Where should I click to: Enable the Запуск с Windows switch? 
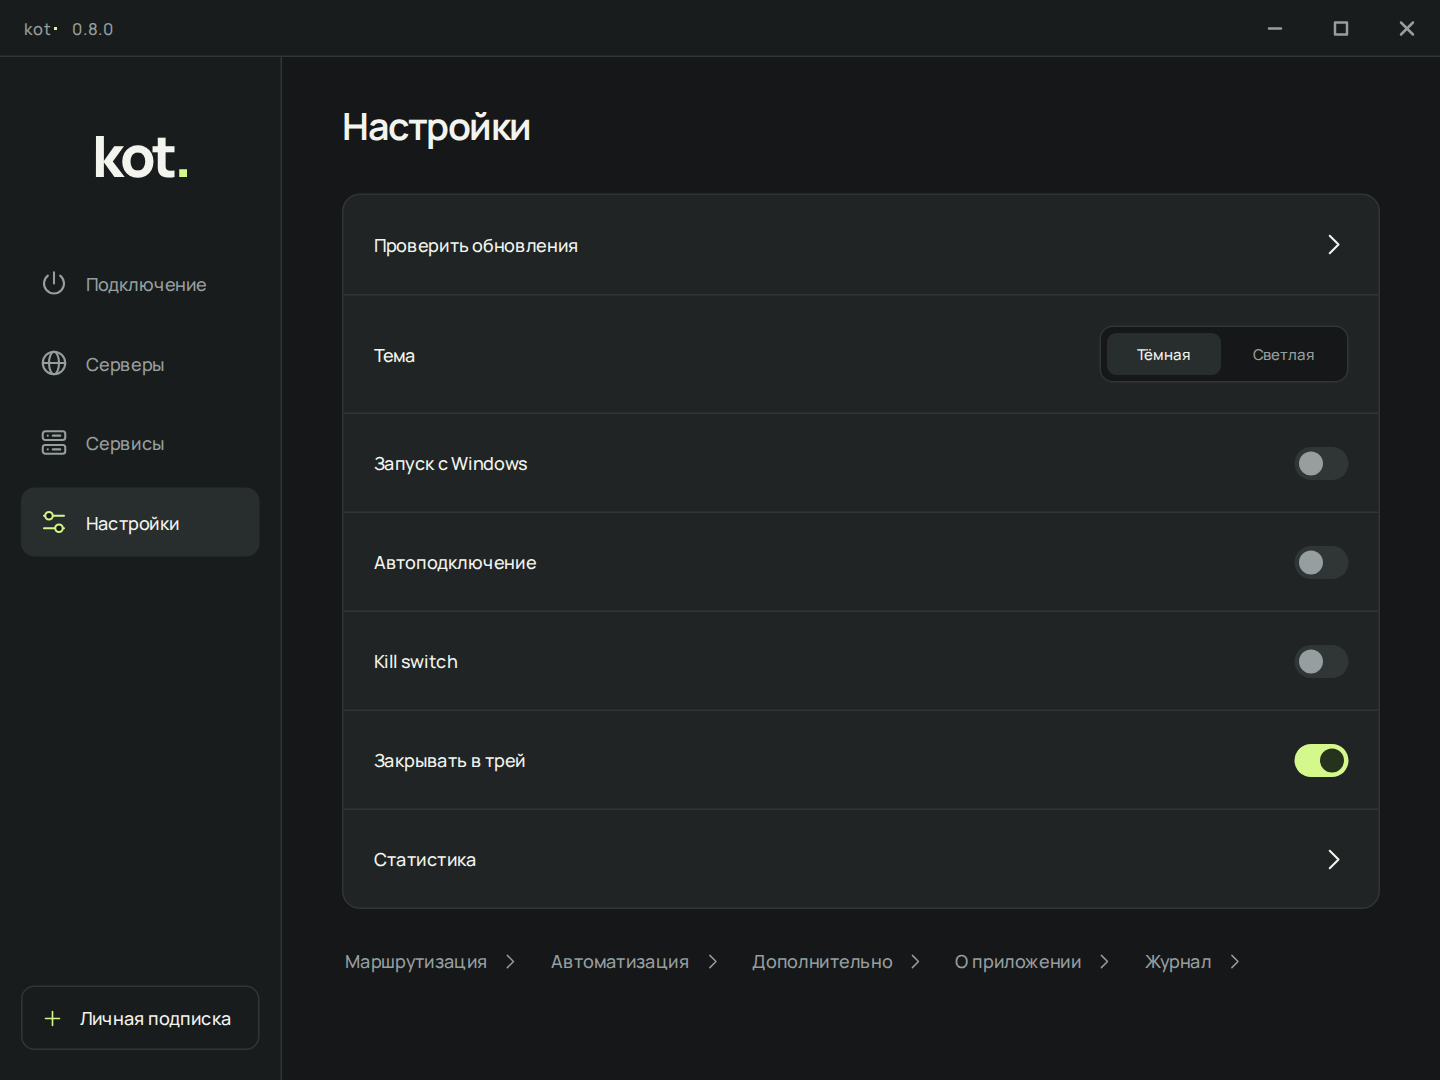1321,463
